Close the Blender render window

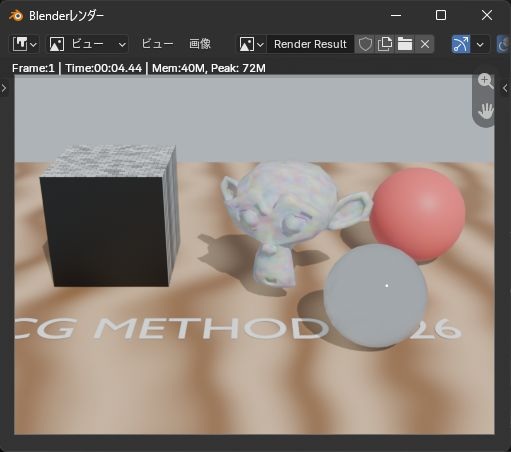(x=487, y=15)
